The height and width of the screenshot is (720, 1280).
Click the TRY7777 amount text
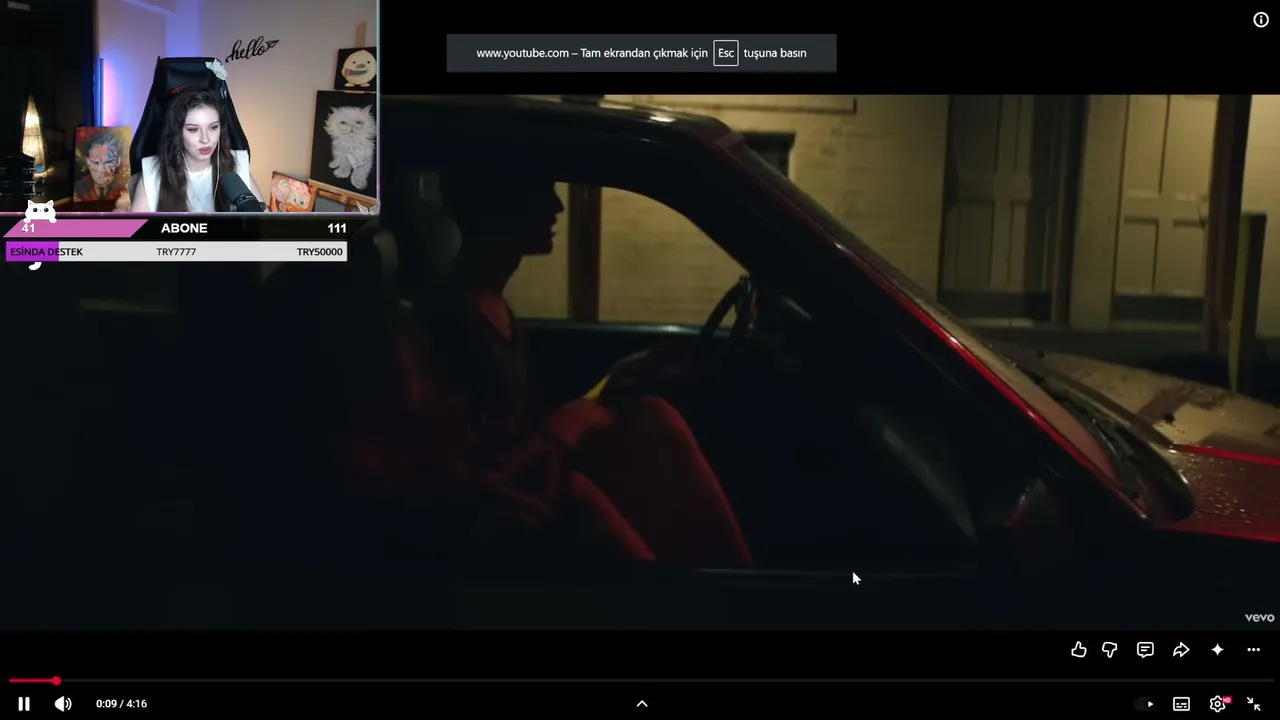[x=176, y=252]
